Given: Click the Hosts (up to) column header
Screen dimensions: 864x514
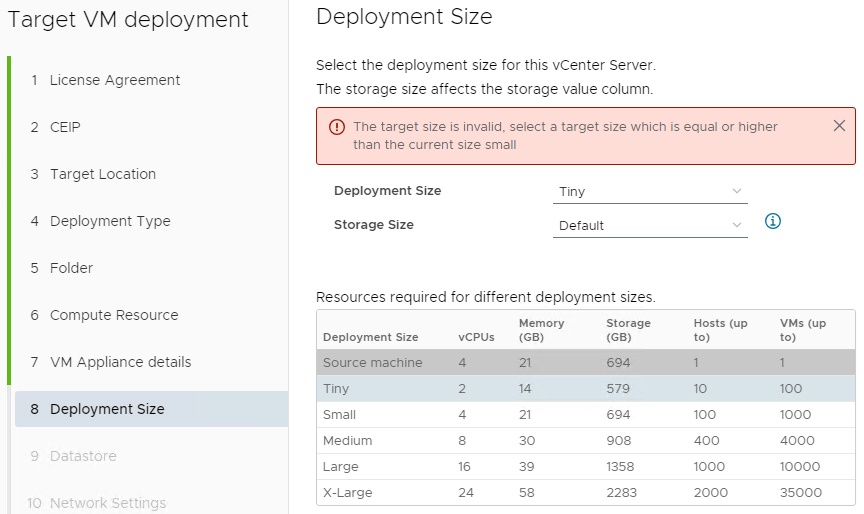Looking at the screenshot, I should point(720,330).
